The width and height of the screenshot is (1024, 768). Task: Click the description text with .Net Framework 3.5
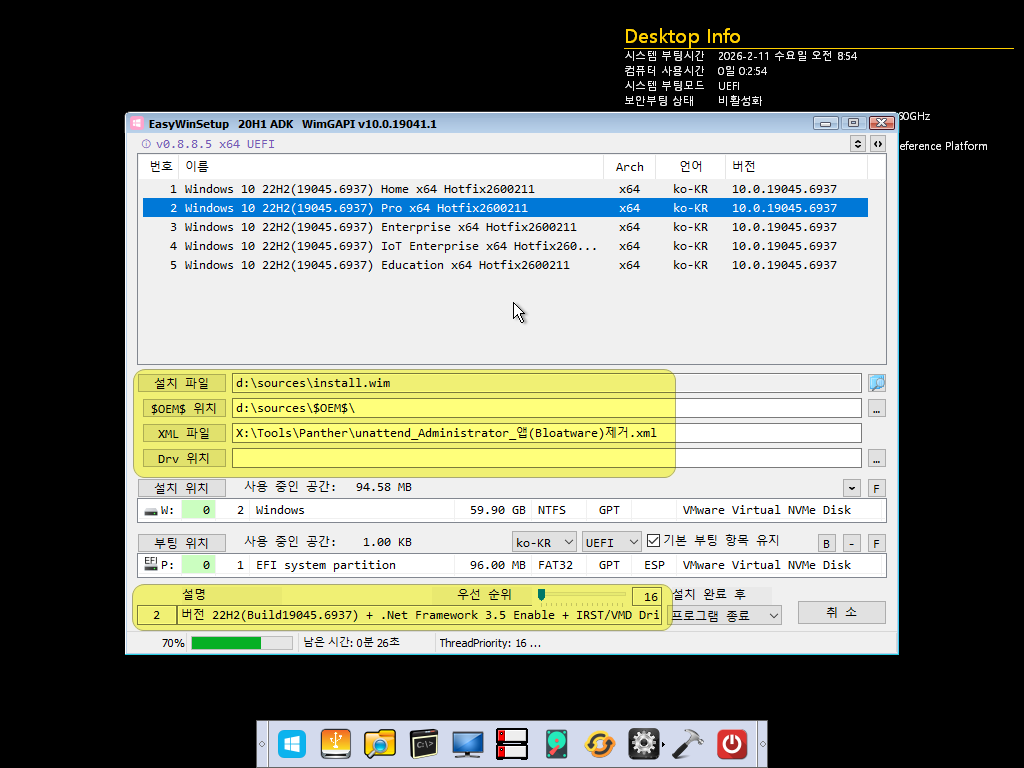tap(419, 615)
